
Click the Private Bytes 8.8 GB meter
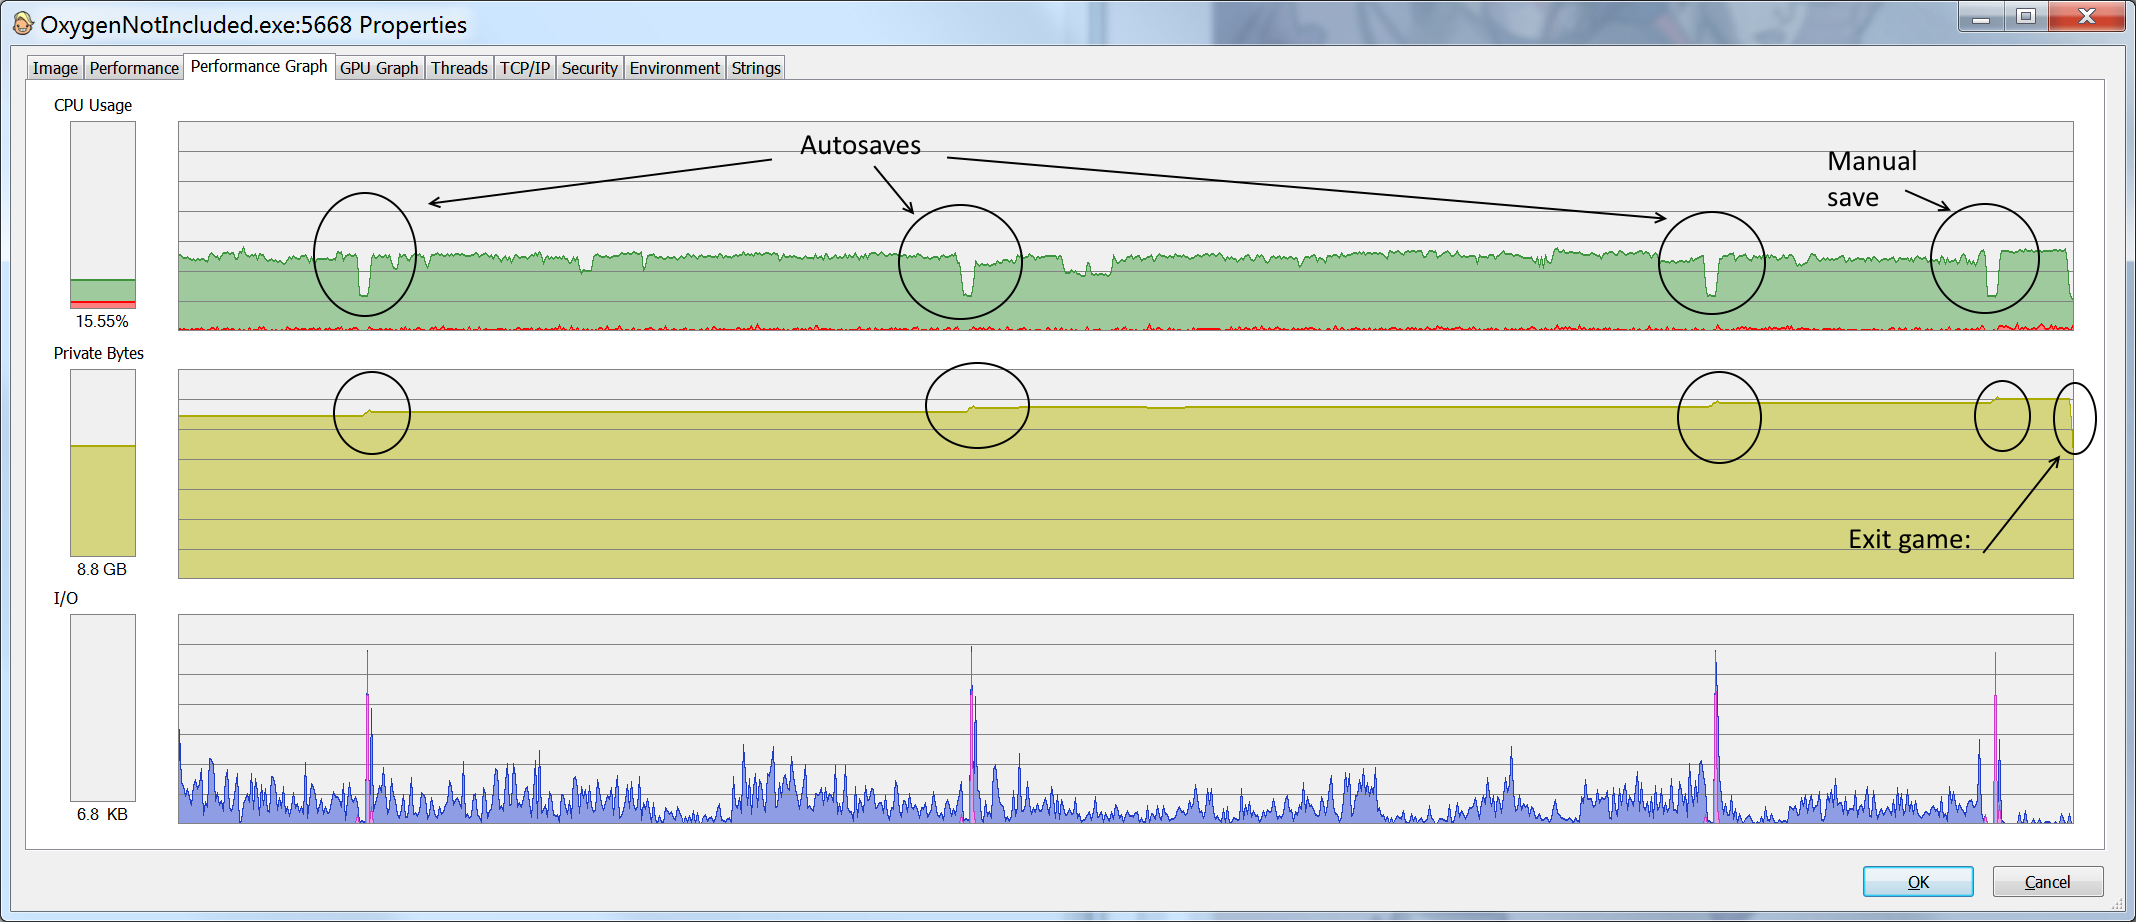[103, 463]
